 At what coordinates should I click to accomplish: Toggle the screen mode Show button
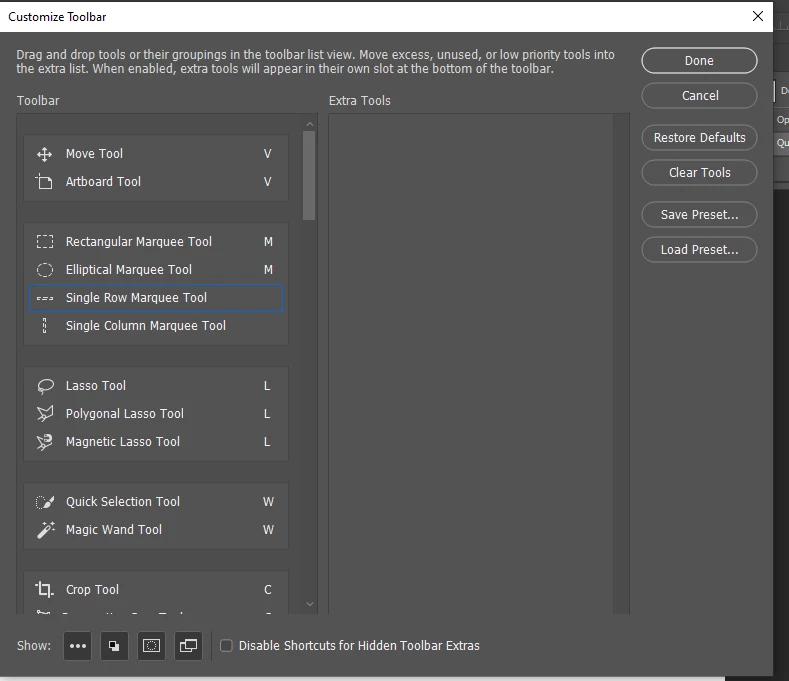click(x=188, y=646)
